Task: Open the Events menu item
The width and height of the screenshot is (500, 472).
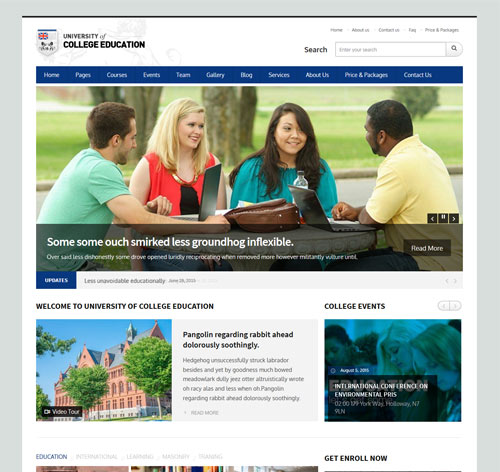Action: coord(152,75)
